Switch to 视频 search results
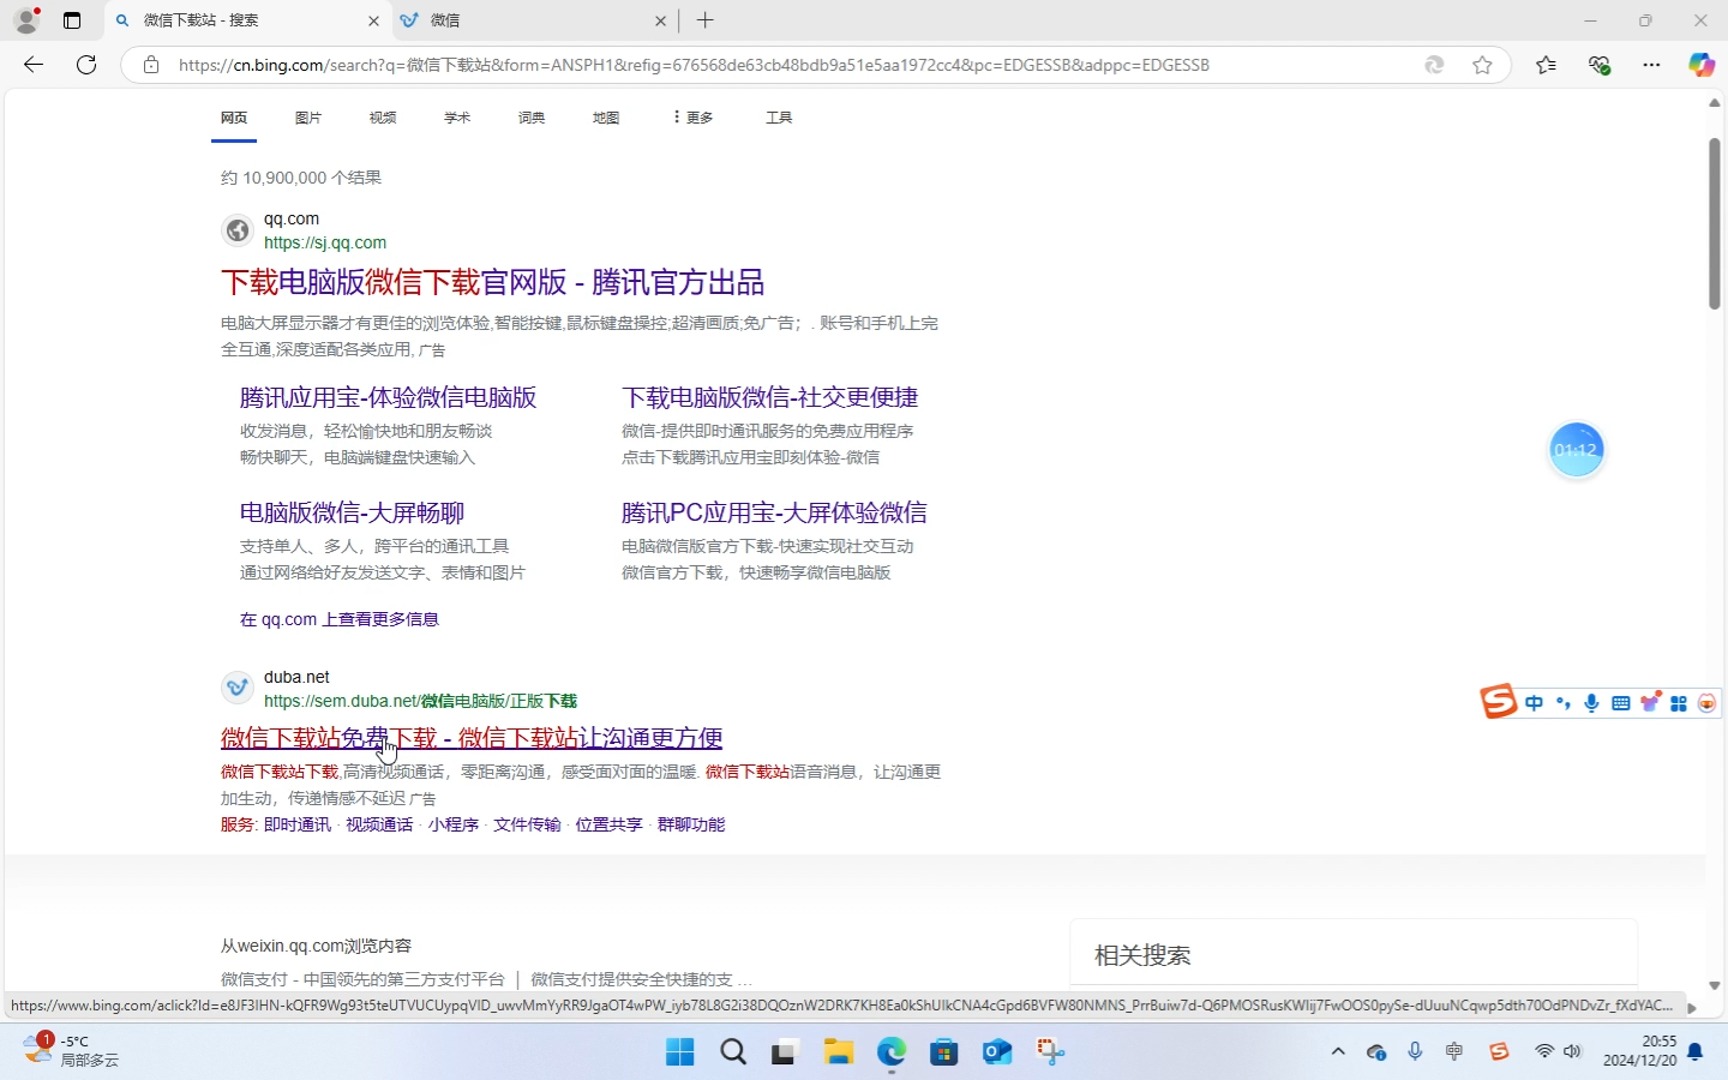The image size is (1728, 1080). (x=382, y=118)
